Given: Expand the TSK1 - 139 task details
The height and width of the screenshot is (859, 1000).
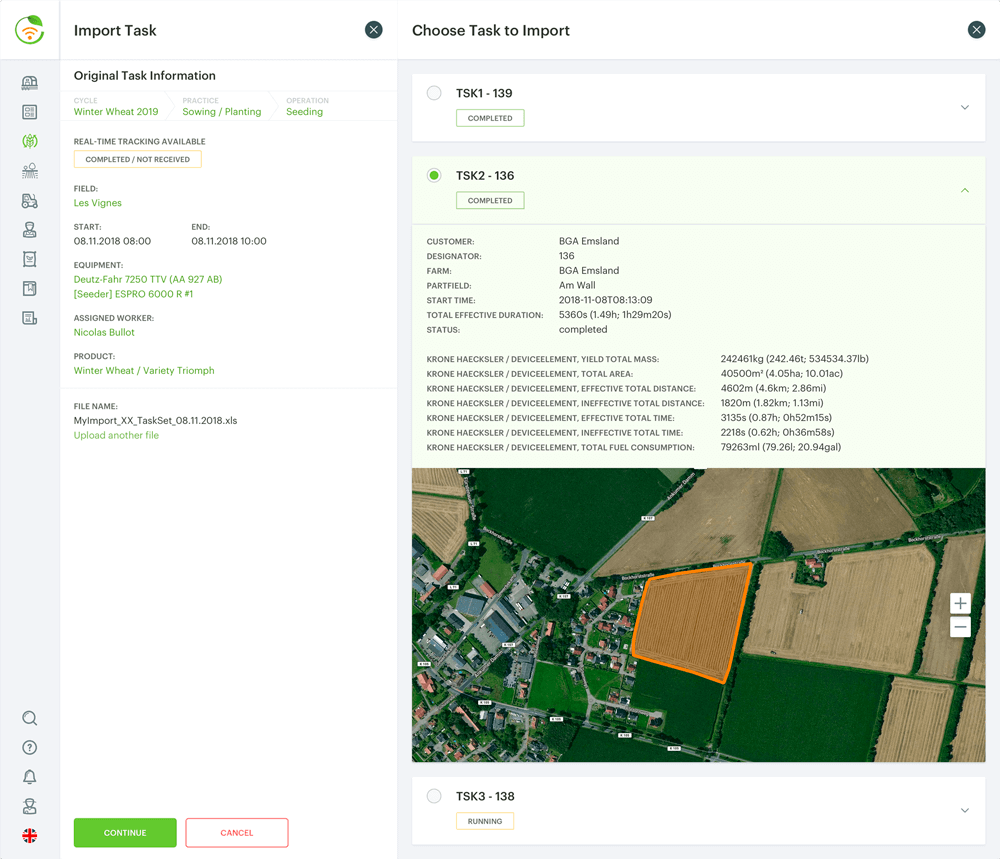Looking at the screenshot, I should tap(965, 108).
